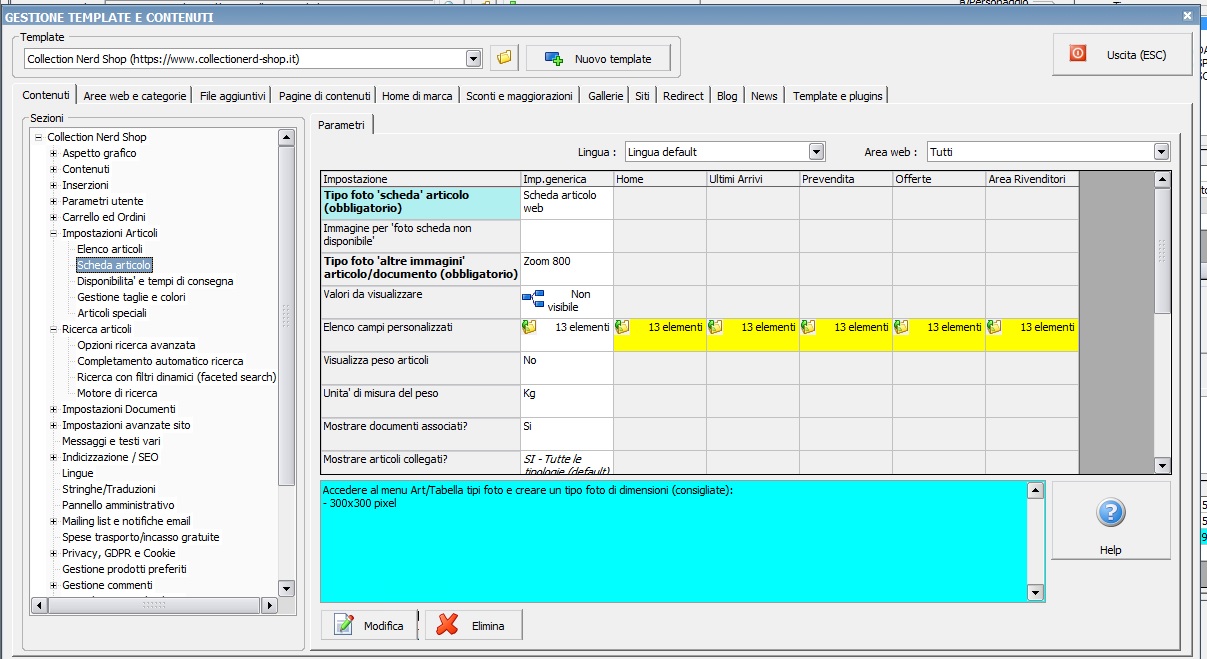This screenshot has width=1207, height=659.
Task: Open the Area Rivenditori 13 elementi icon
Action: click(x=995, y=327)
